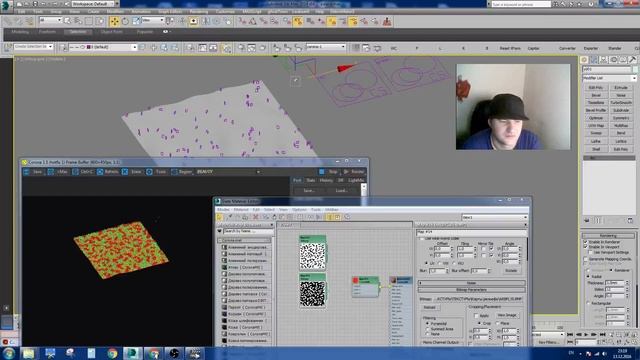This screenshot has height=360, width=640.
Task: Select Summed Area filtering radio button
Action: tap(427, 329)
